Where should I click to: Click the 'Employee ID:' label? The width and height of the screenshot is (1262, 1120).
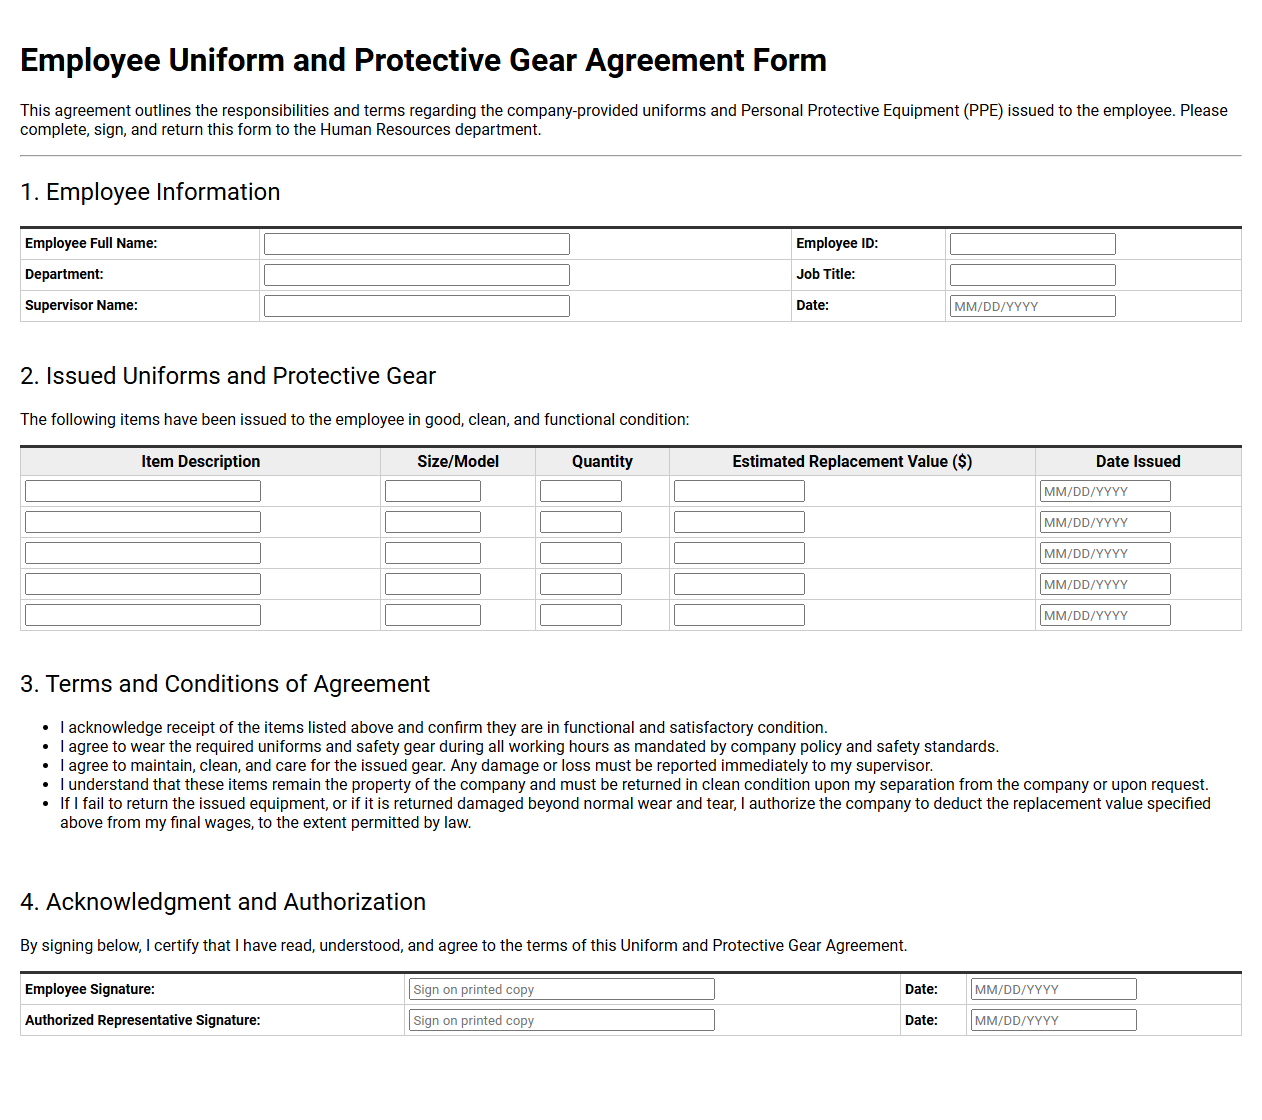tap(837, 243)
